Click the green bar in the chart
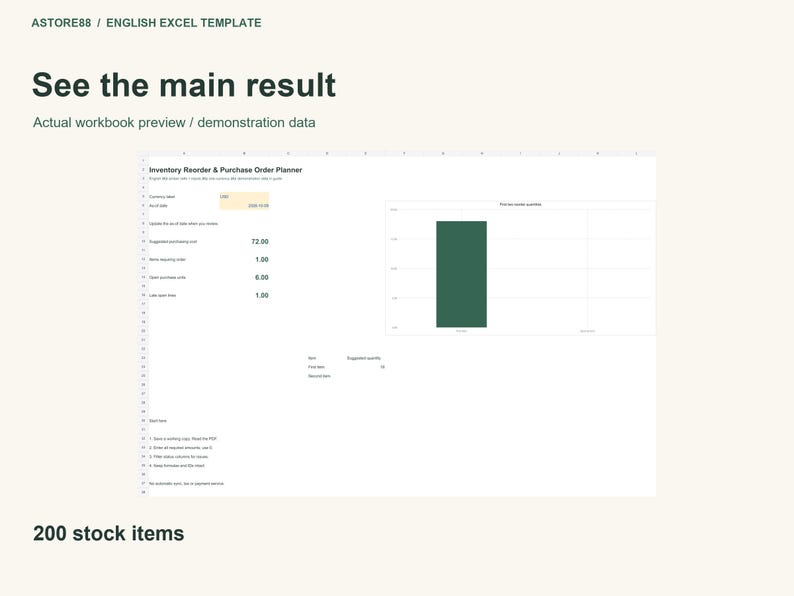This screenshot has width=794, height=596. [x=461, y=274]
